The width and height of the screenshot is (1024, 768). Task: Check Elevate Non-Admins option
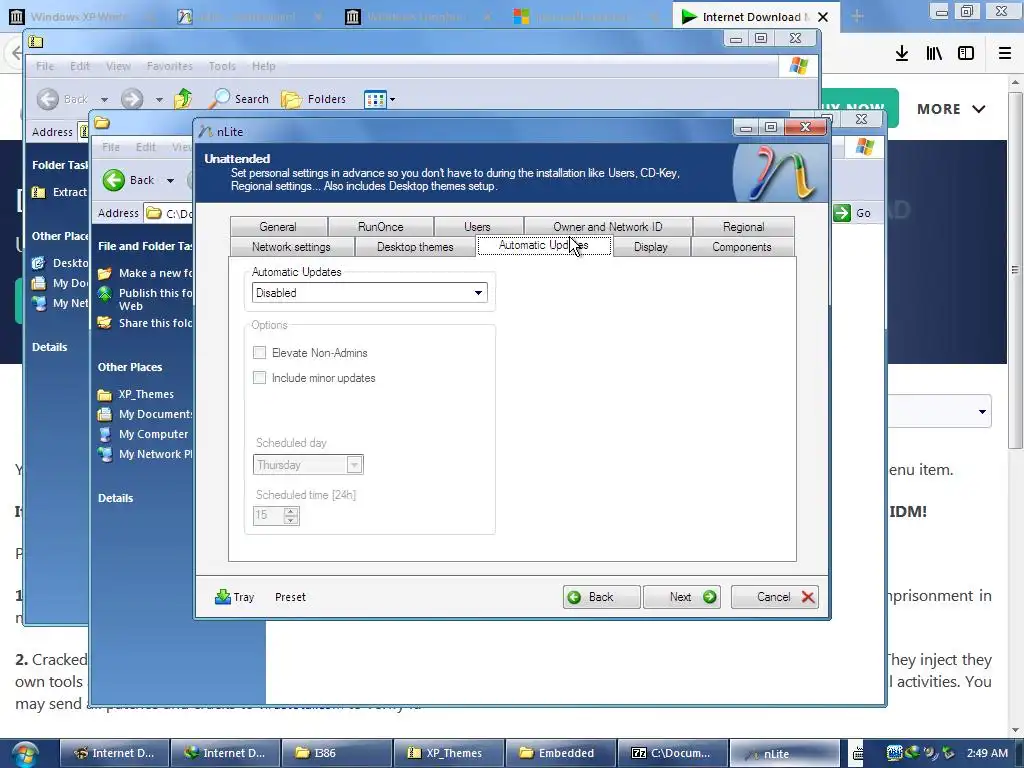259,353
